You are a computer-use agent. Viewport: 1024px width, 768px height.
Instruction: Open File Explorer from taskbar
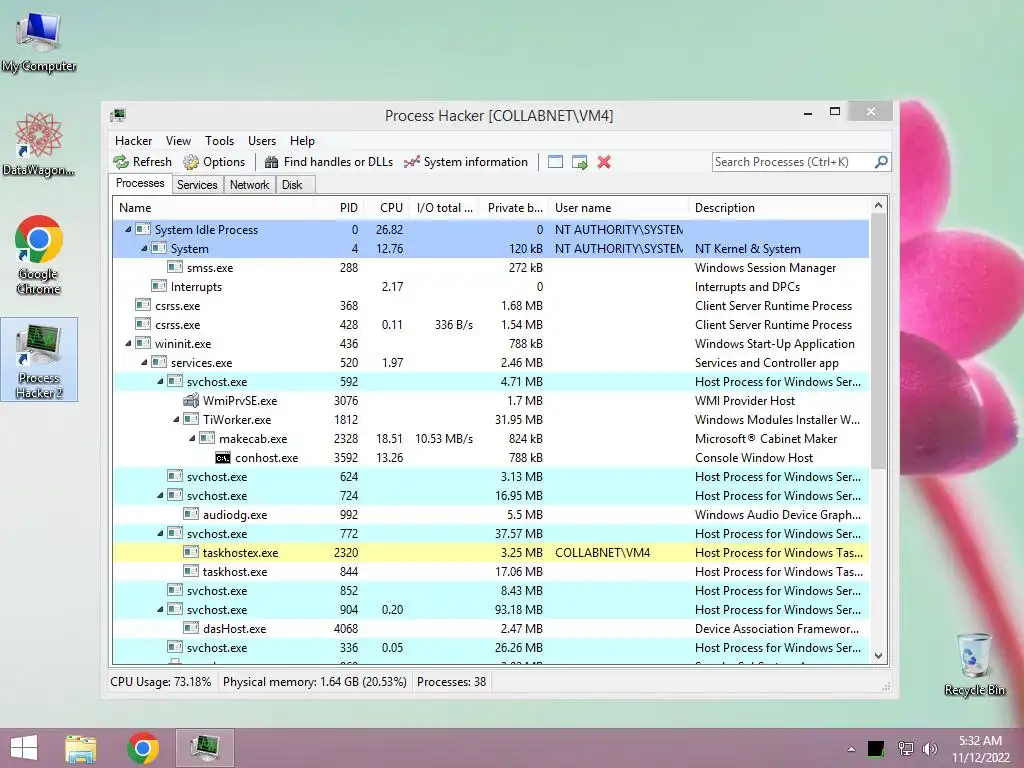click(81, 748)
